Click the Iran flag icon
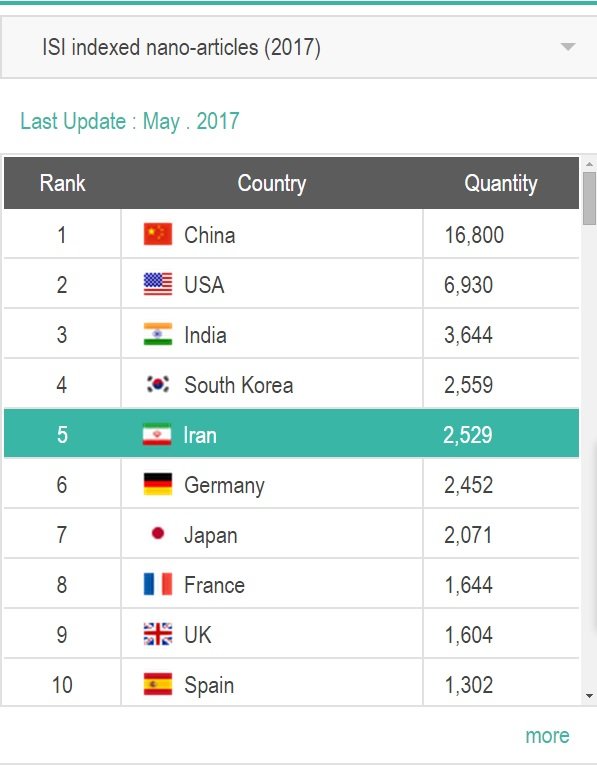 click(157, 434)
